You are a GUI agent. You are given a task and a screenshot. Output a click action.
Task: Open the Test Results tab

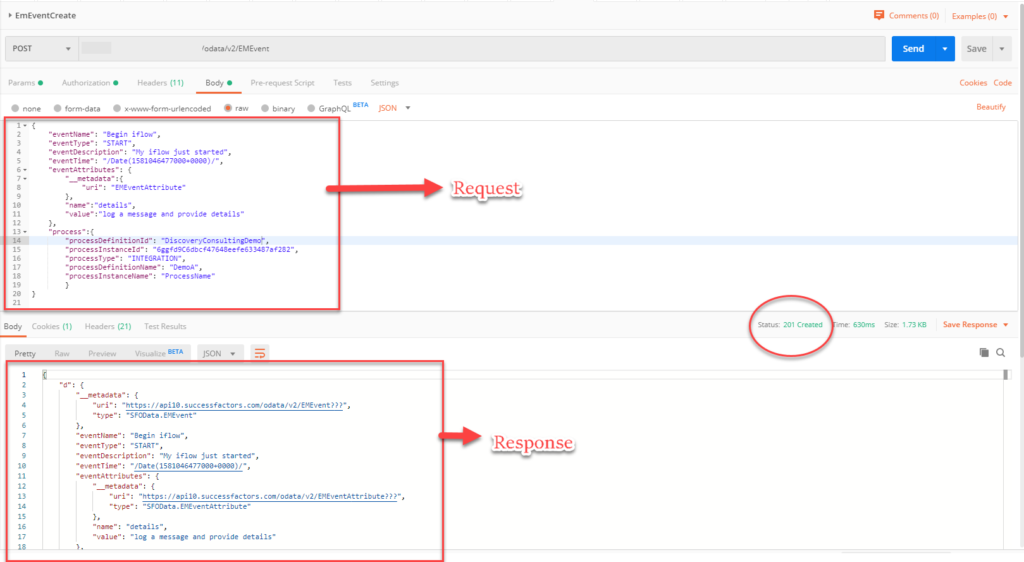coord(165,326)
